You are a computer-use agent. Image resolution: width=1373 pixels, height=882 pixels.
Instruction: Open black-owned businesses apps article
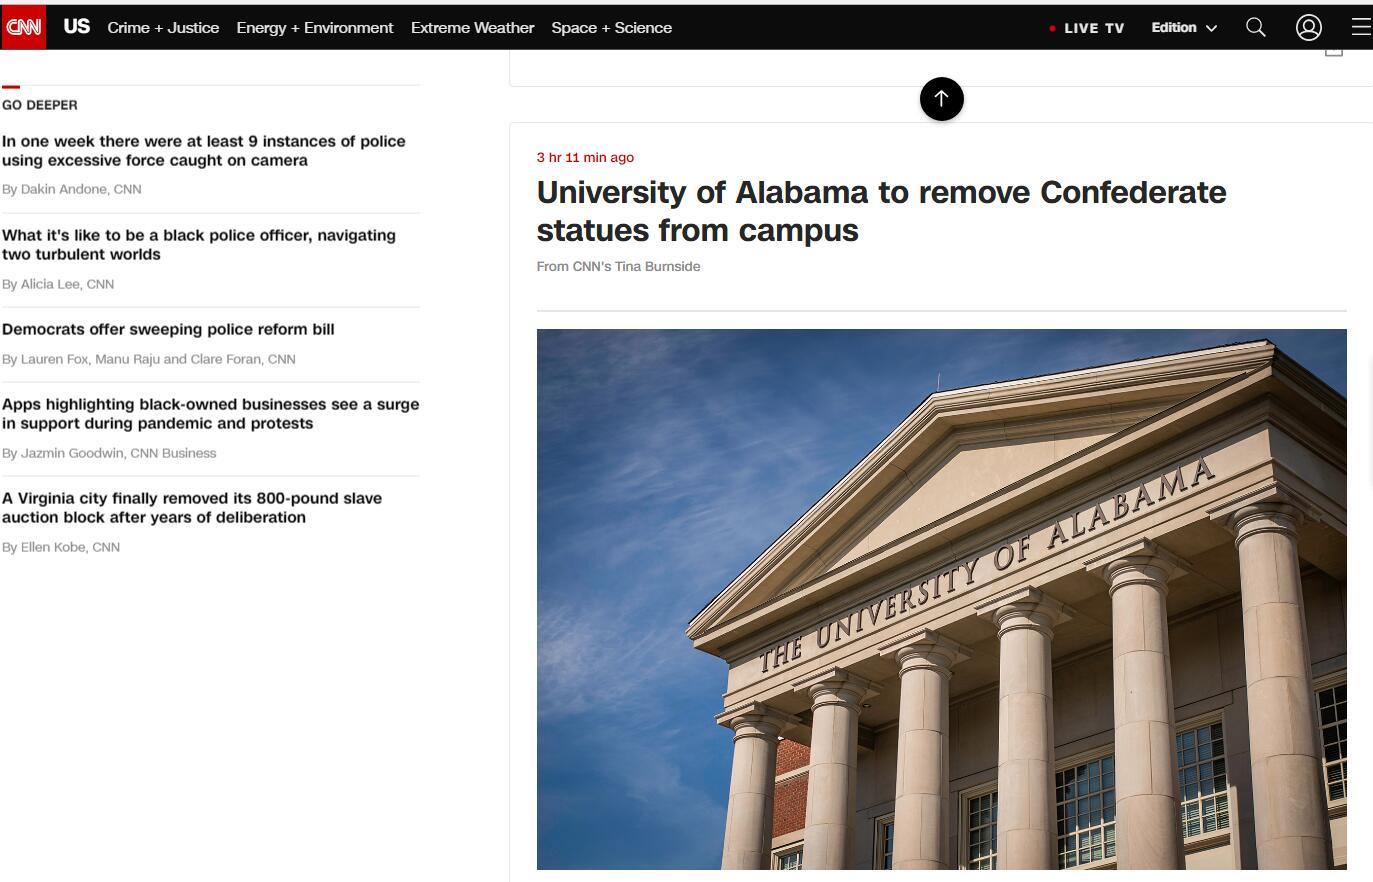tap(210, 414)
